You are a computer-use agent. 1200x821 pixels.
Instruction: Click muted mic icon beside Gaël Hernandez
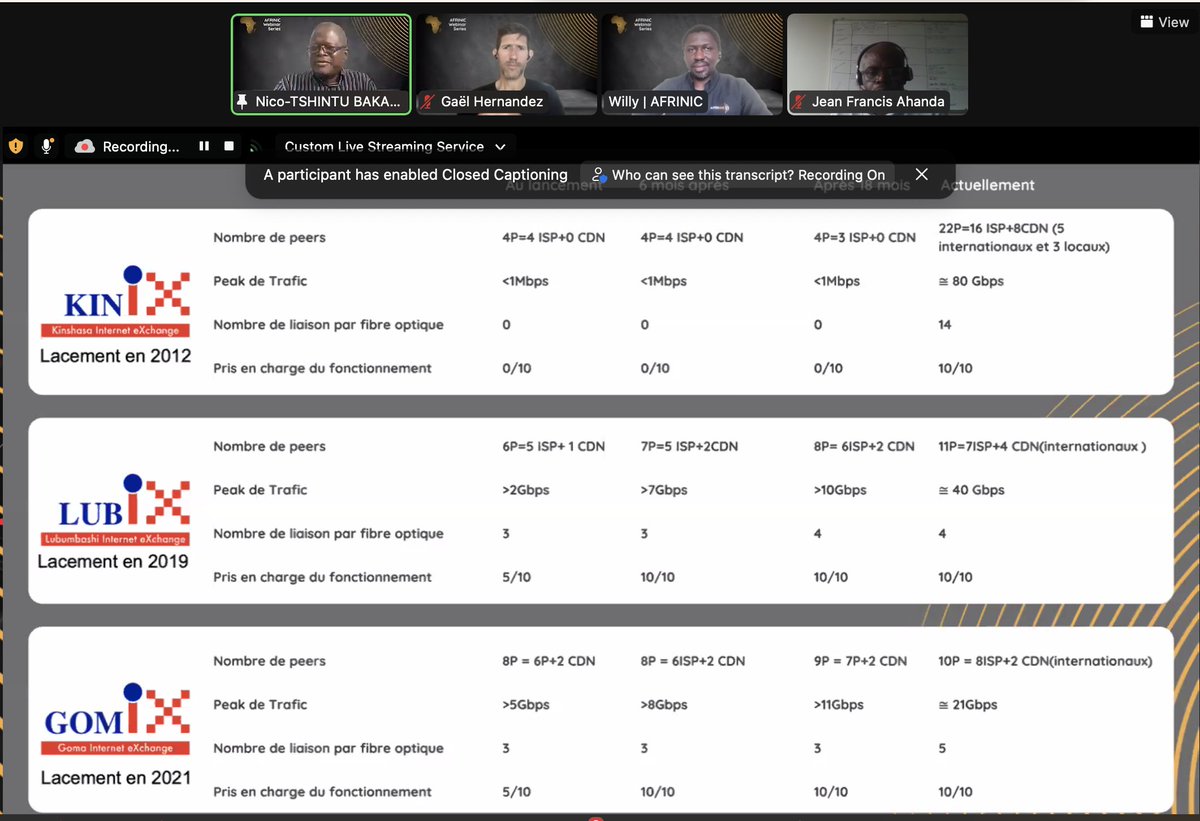click(428, 102)
